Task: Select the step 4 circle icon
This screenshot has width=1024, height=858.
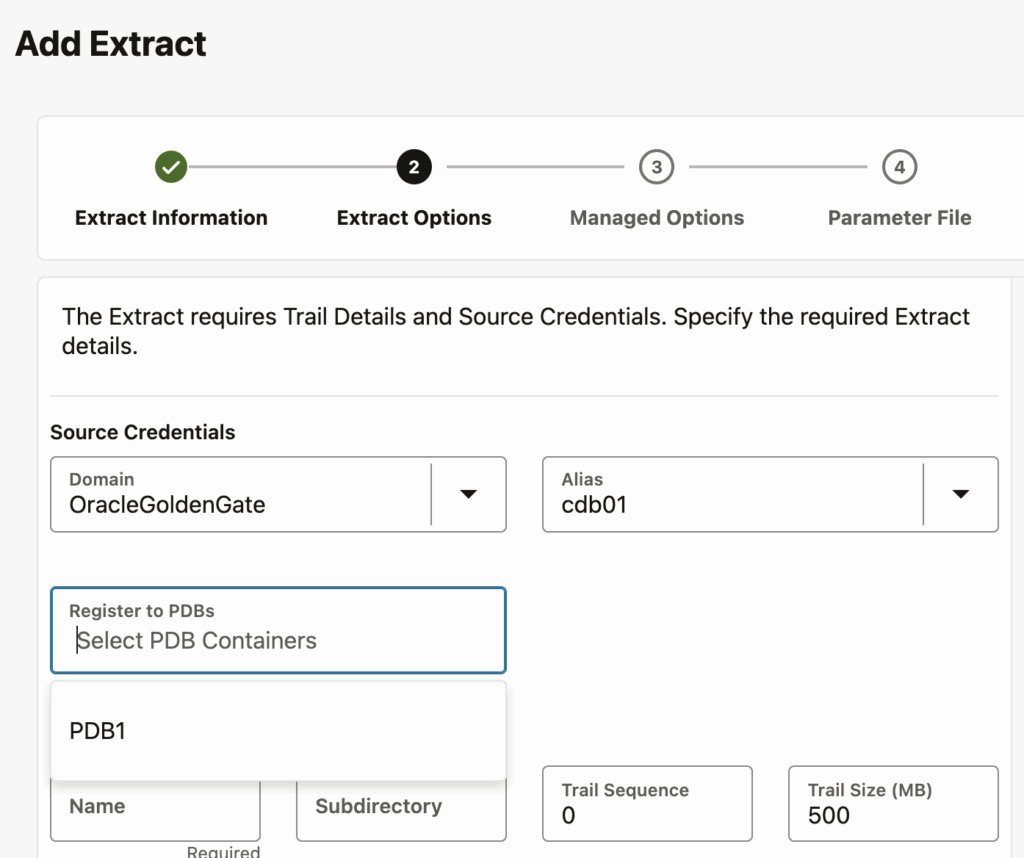Action: point(899,167)
